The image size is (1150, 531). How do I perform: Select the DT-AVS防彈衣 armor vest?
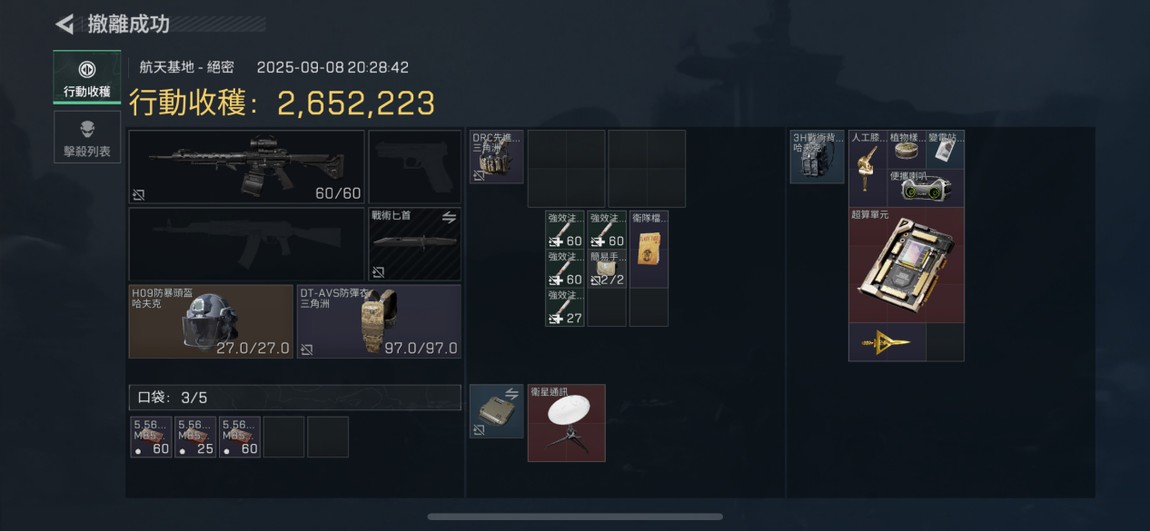[x=378, y=322]
